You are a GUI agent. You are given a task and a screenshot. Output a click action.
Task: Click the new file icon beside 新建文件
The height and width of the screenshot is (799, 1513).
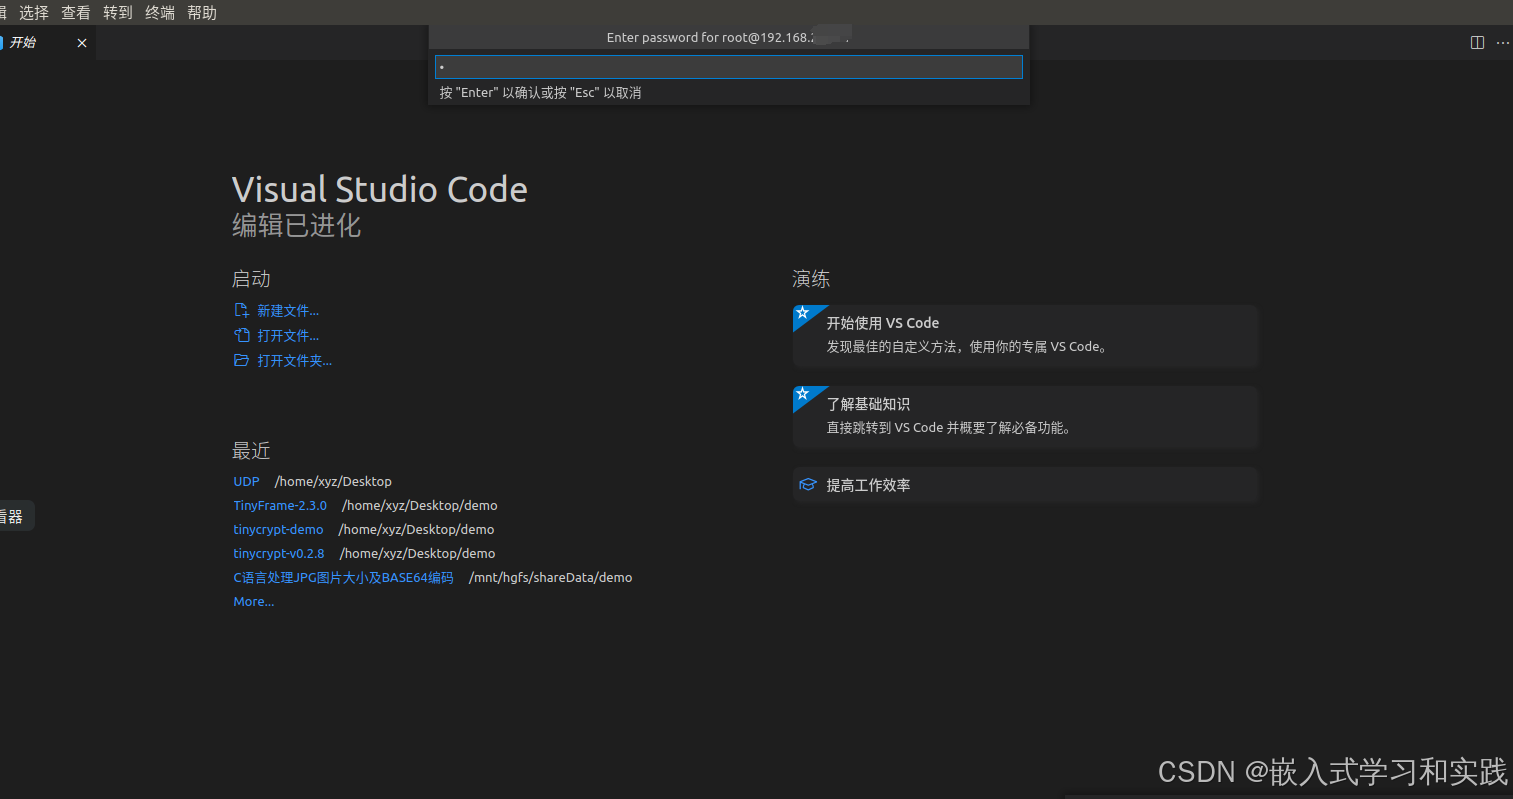click(241, 310)
